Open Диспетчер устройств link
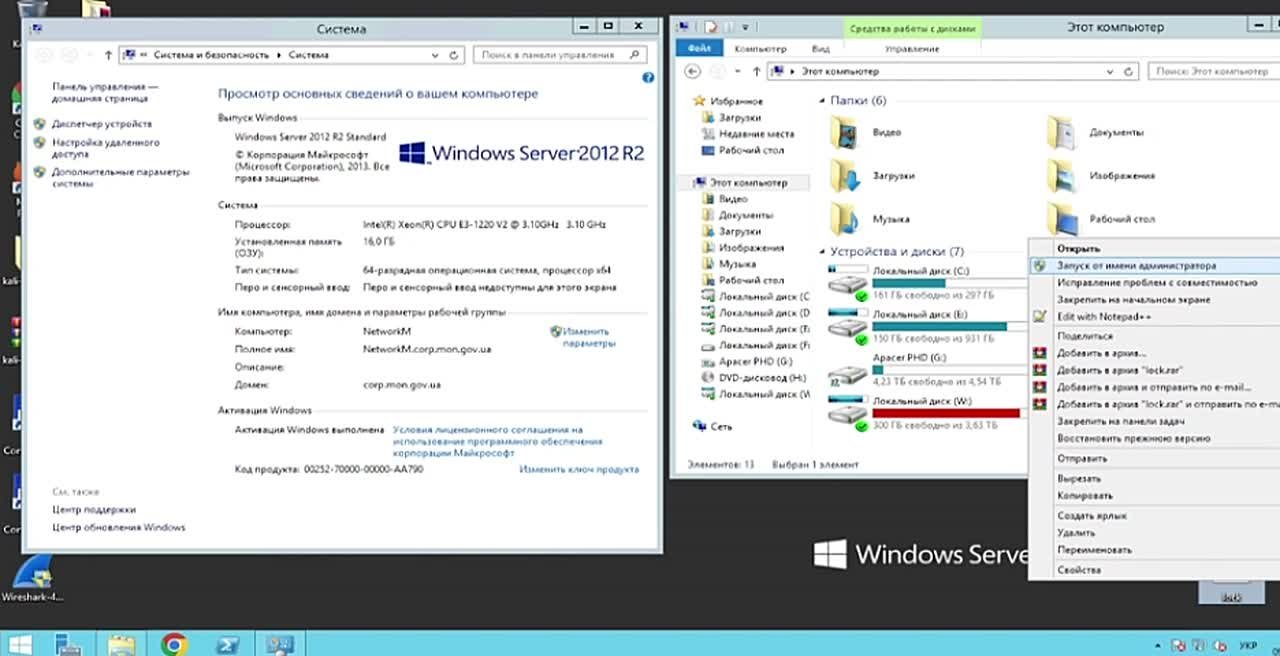The height and width of the screenshot is (656, 1280). (x=102, y=124)
